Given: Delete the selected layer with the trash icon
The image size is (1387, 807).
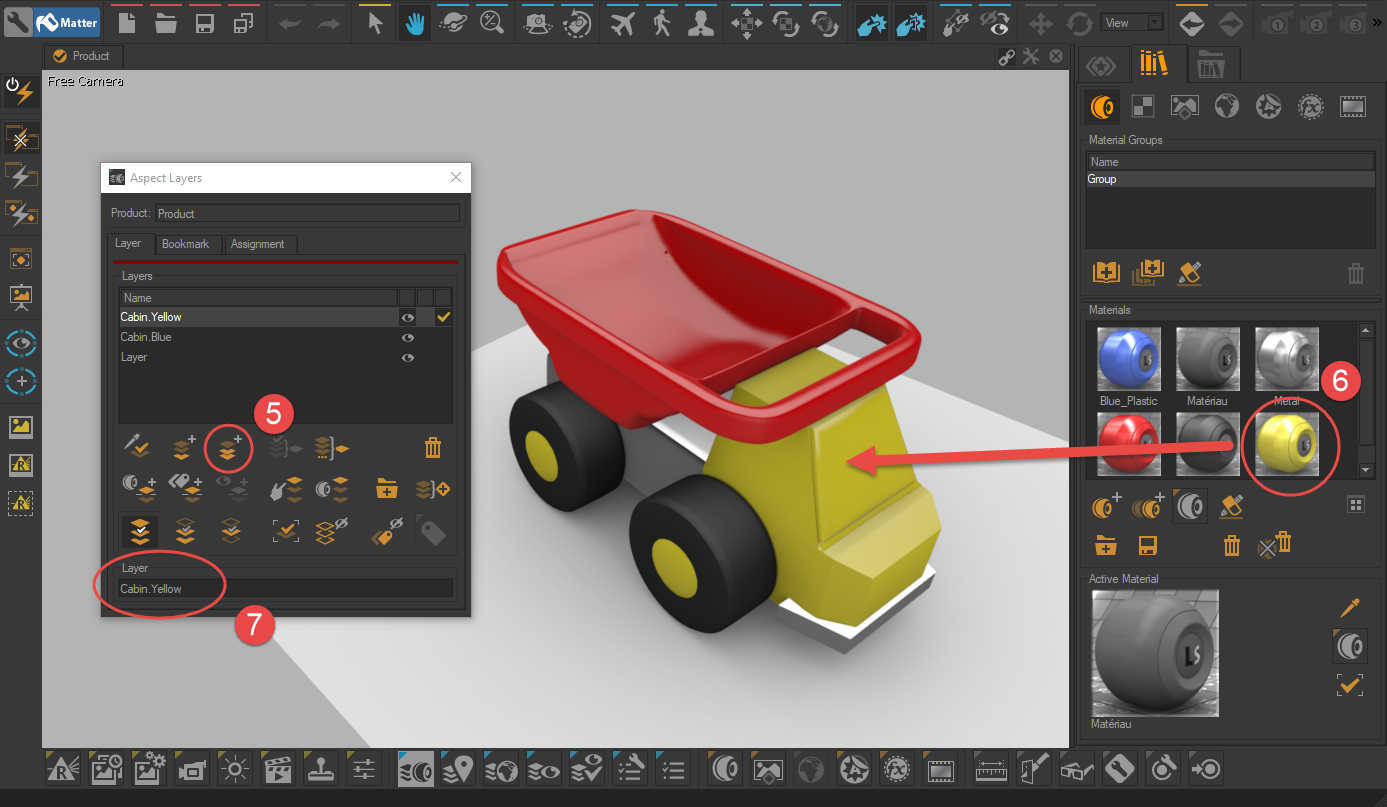Looking at the screenshot, I should (432, 447).
